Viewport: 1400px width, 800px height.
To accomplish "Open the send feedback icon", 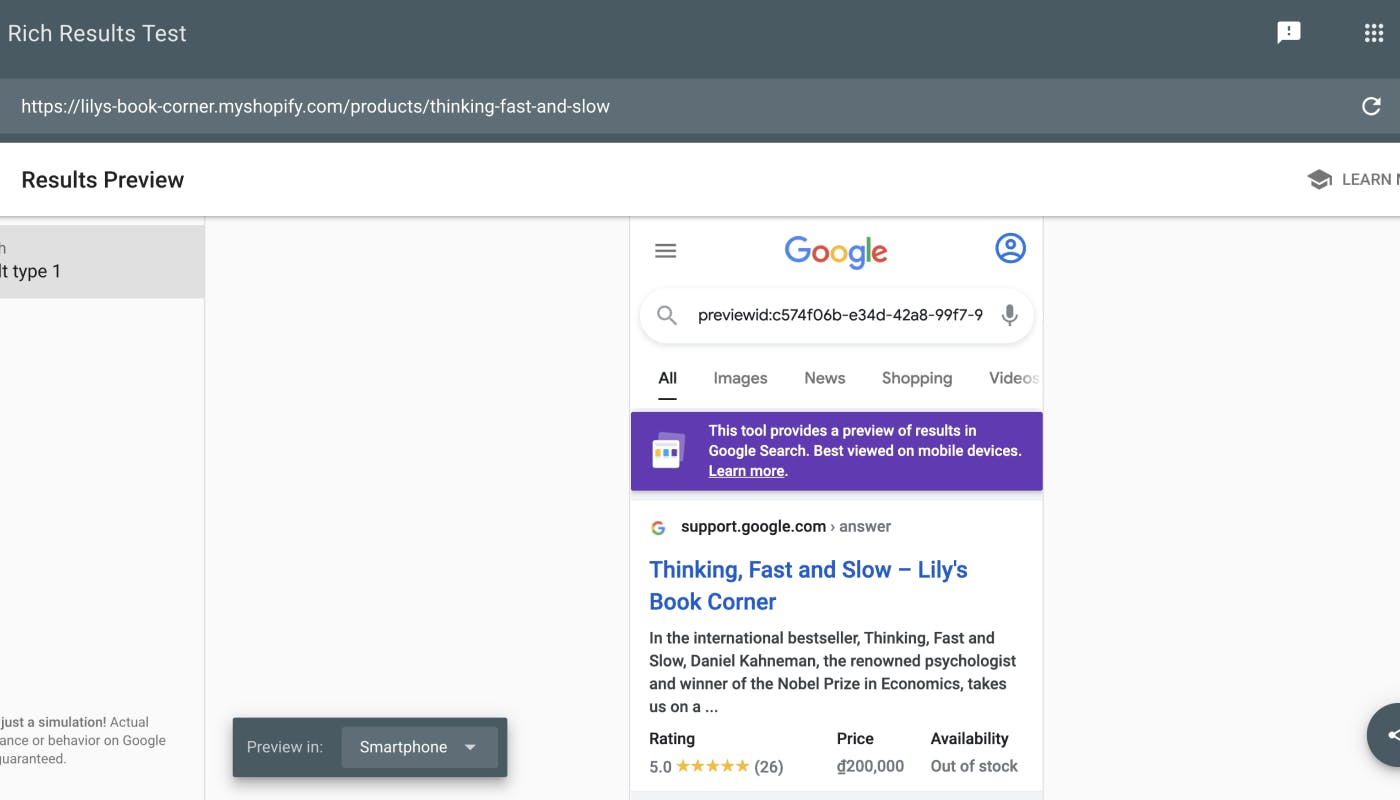I will 1289,33.
